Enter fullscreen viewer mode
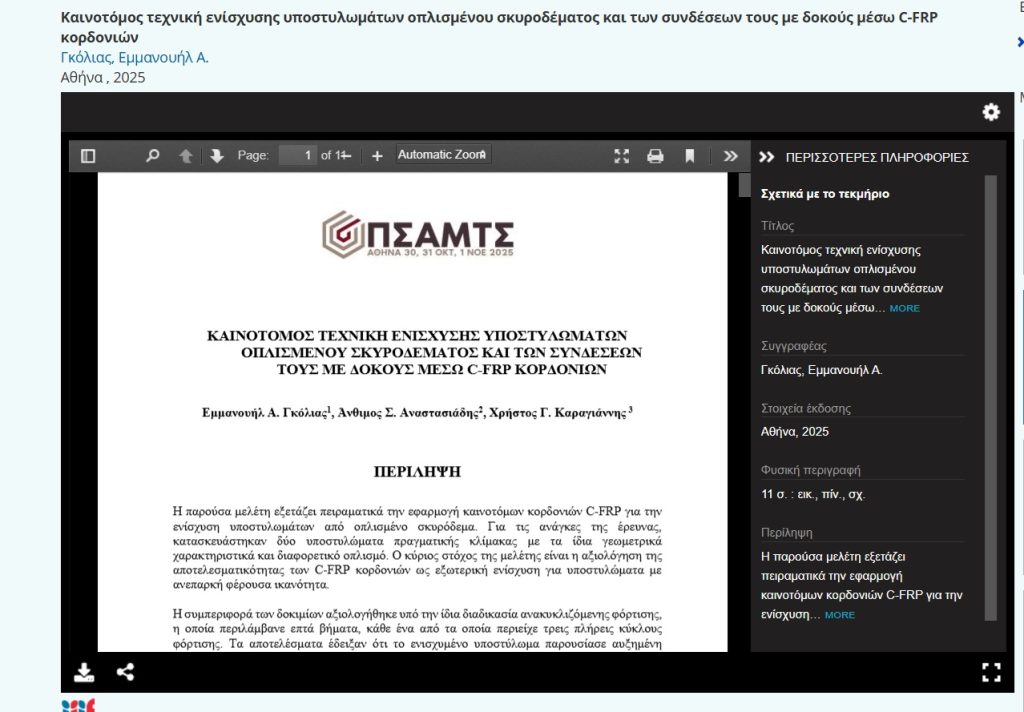The image size is (1024, 712). point(991,672)
